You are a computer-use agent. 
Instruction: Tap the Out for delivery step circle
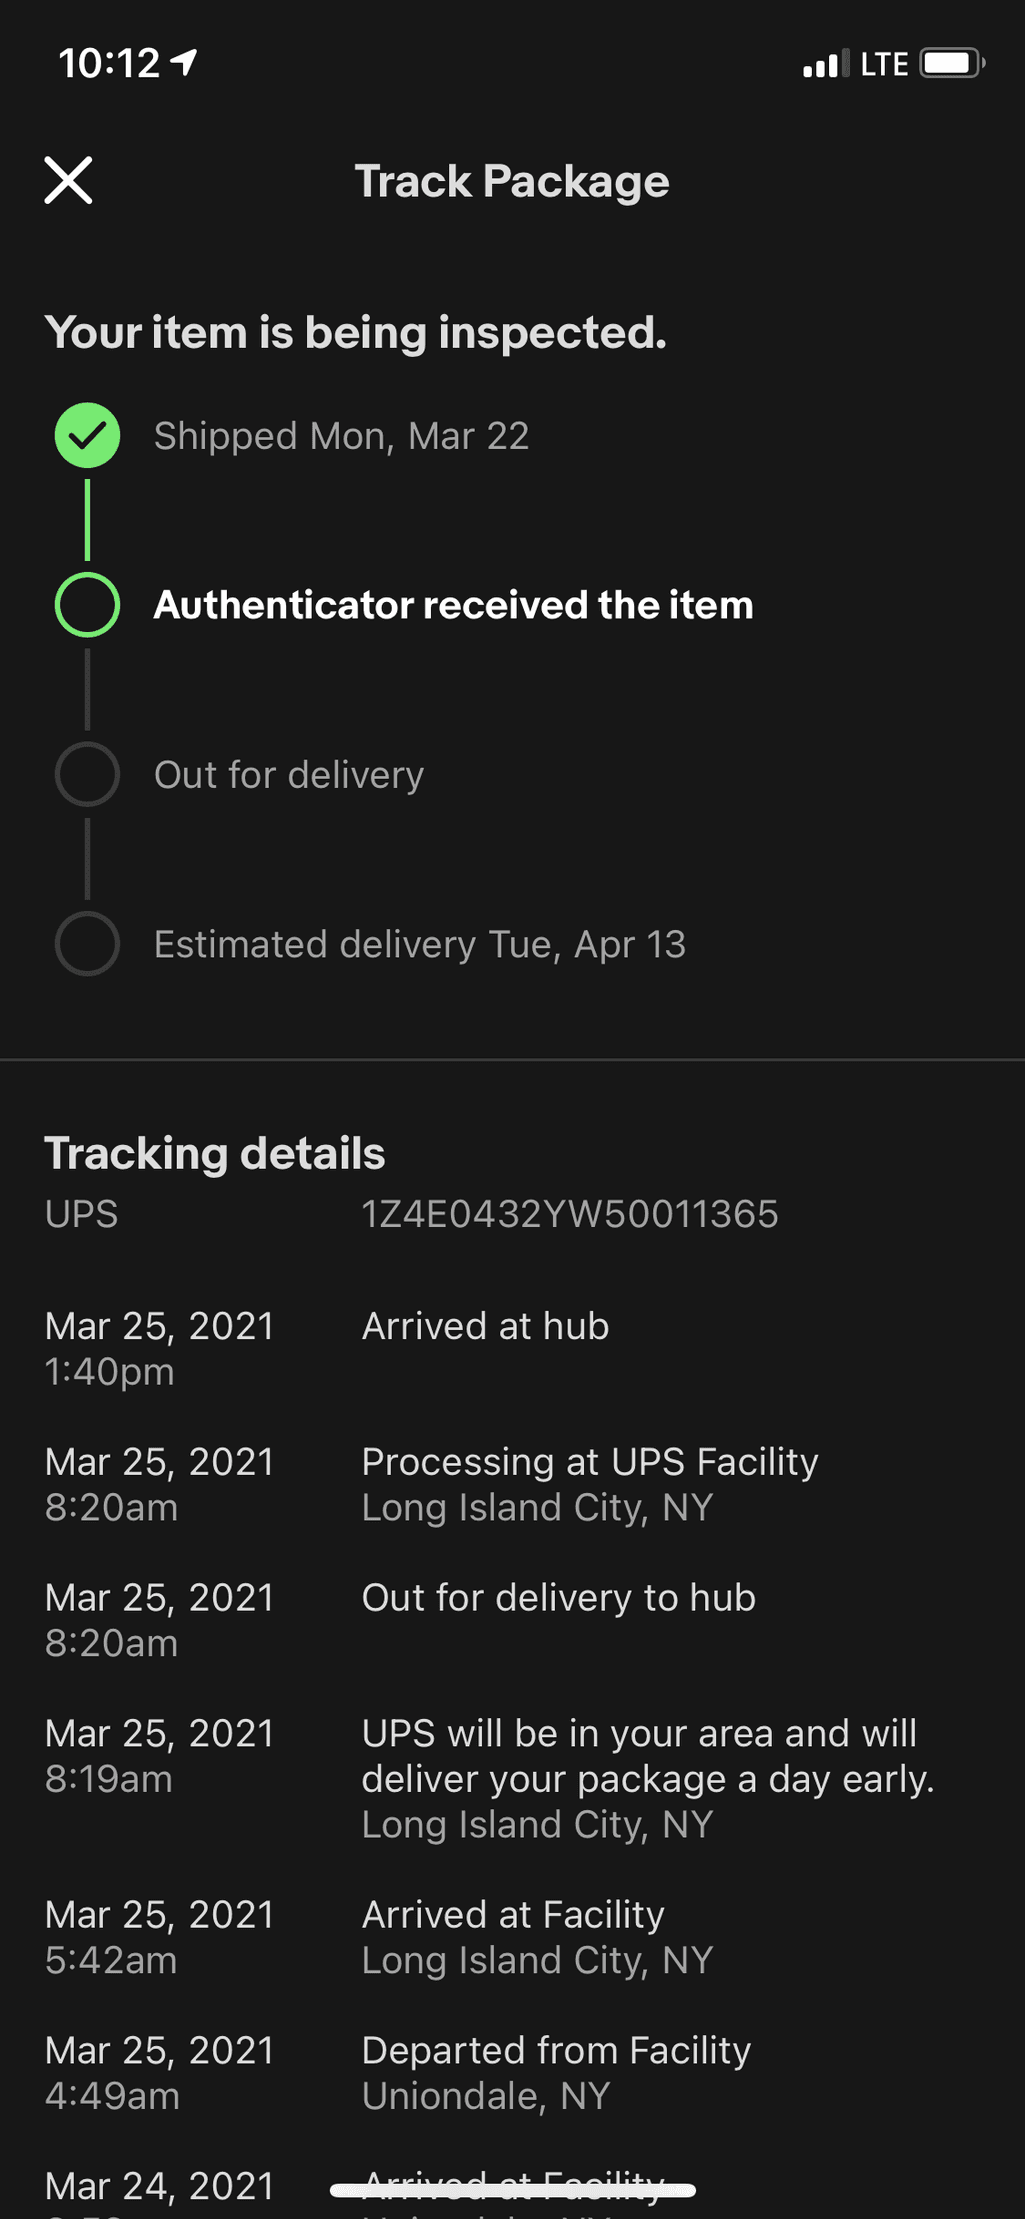[x=87, y=774]
